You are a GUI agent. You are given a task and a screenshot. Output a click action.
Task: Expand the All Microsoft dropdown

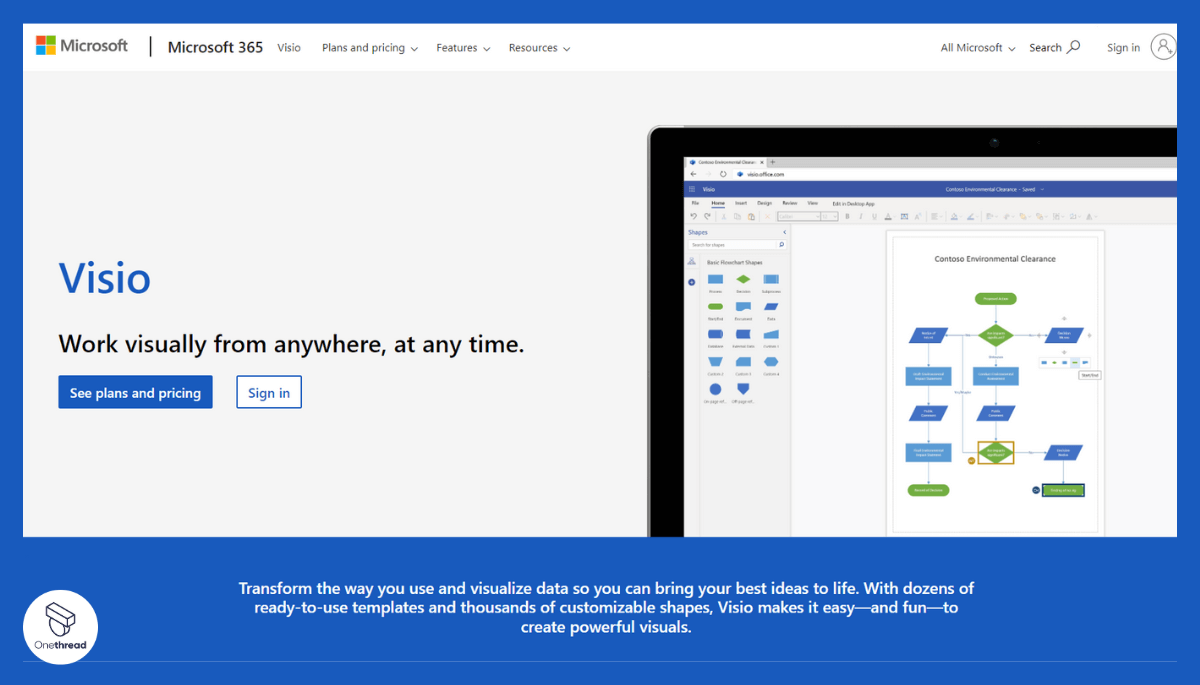[x=977, y=47]
